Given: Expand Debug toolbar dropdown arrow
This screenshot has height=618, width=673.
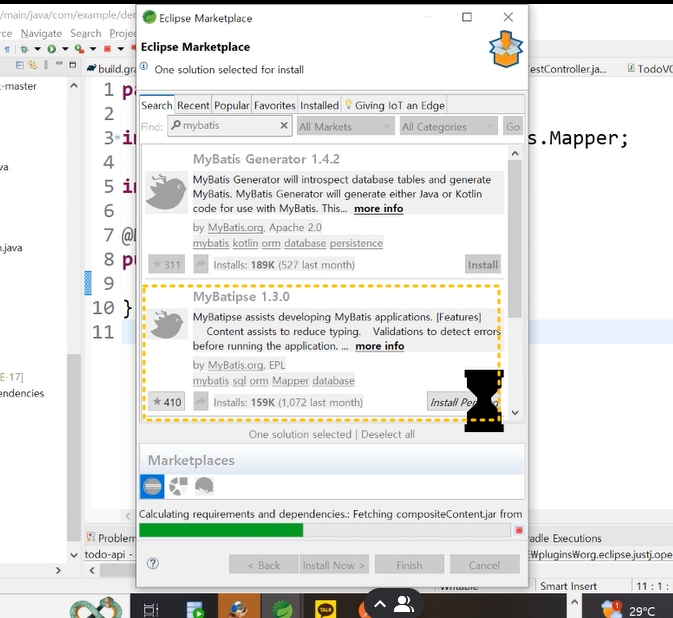Looking at the screenshot, I should pyautogui.click(x=37, y=49).
